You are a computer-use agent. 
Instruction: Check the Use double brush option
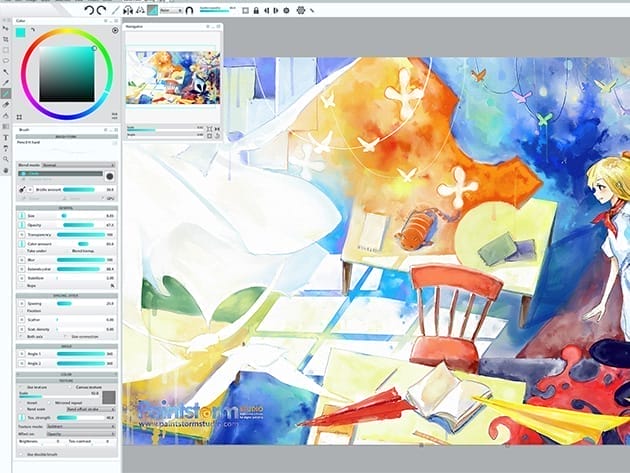tap(19, 456)
